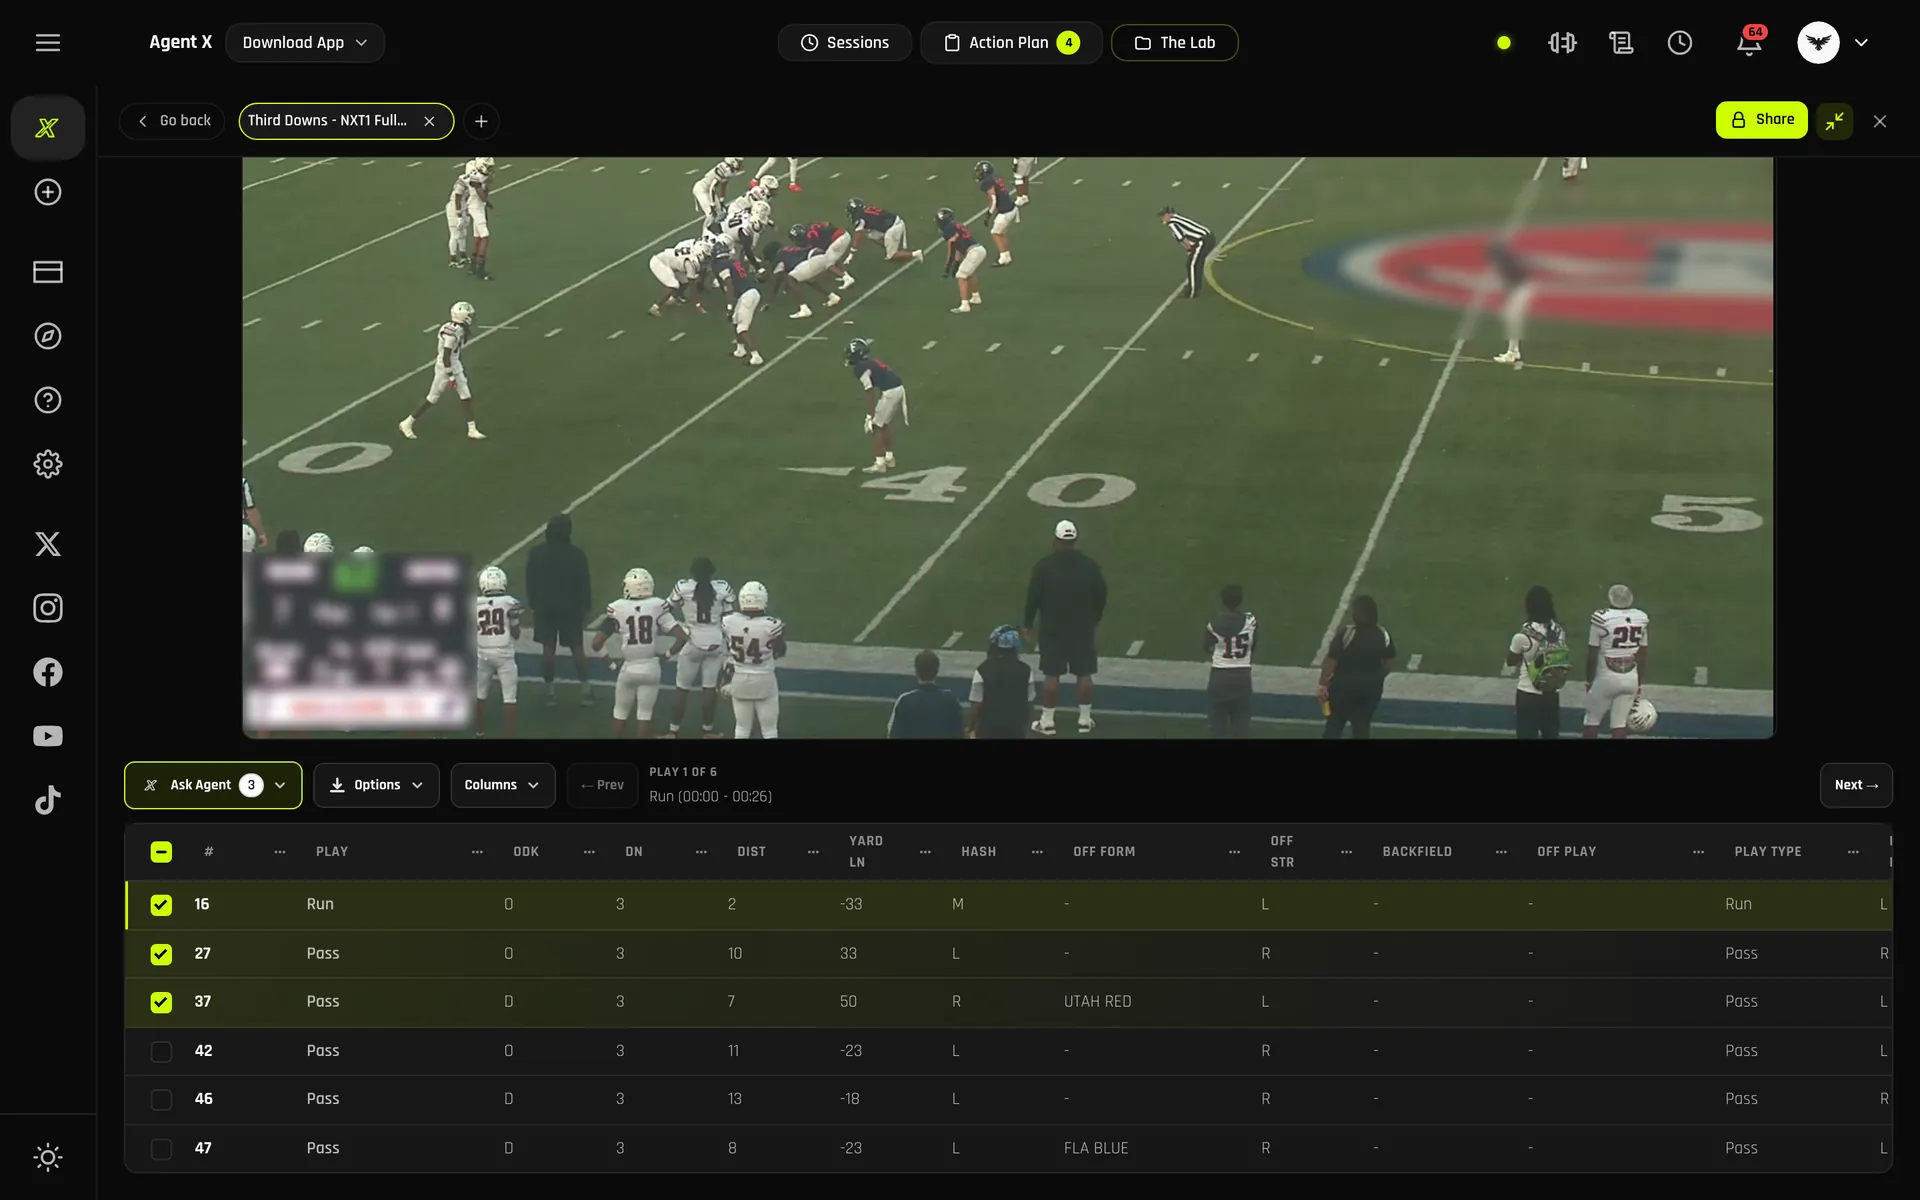1920x1200 pixels.
Task: Open the Facebook icon
Action: pyautogui.click(x=48, y=672)
